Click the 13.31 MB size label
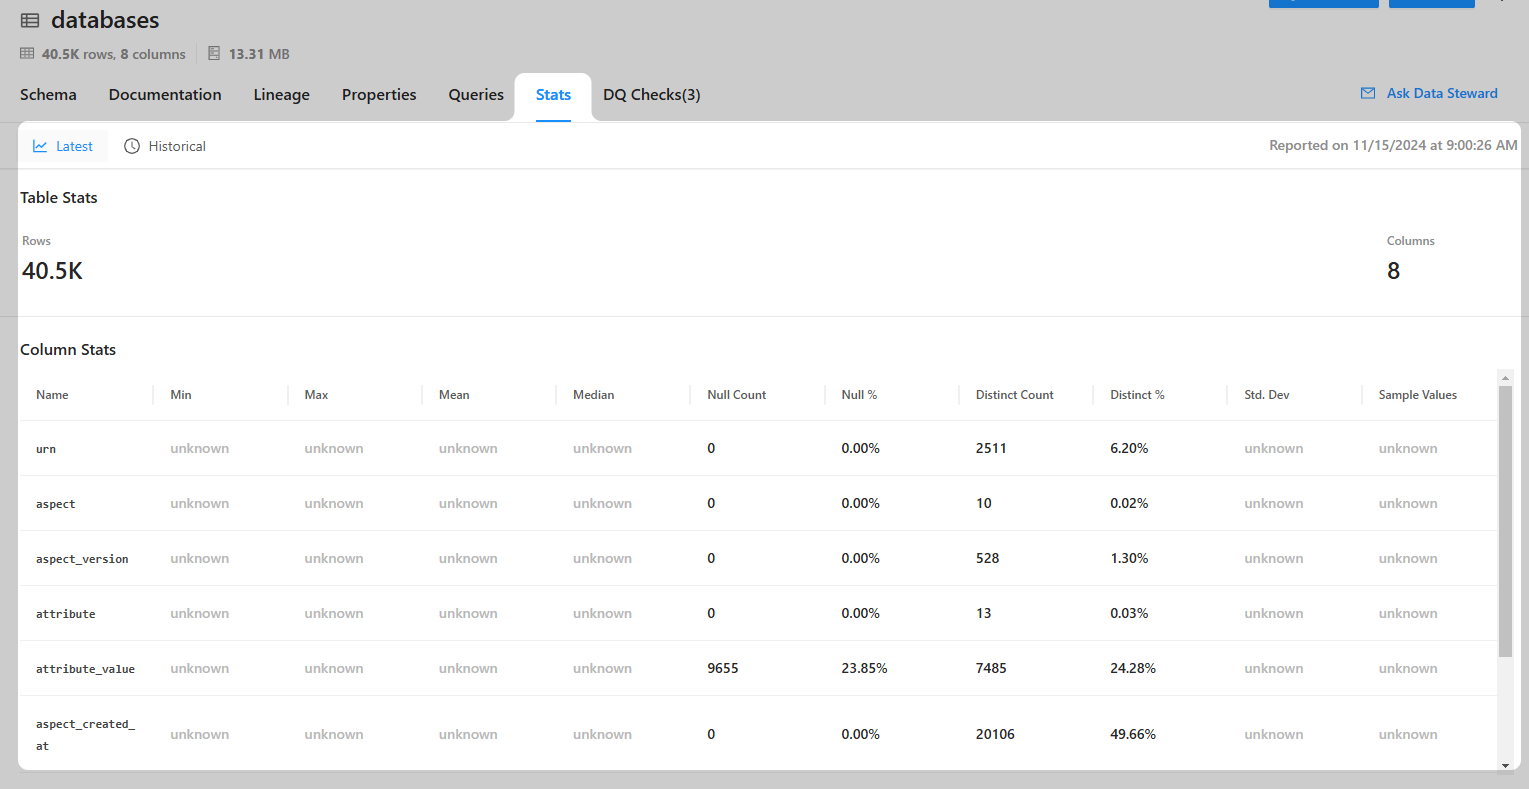This screenshot has width=1529, height=789. click(x=259, y=54)
